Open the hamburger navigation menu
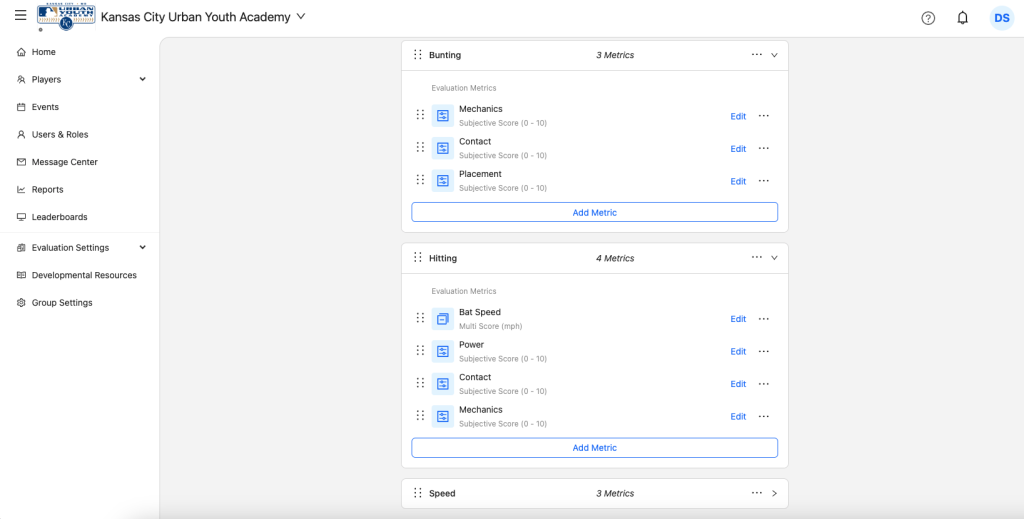 coord(20,16)
